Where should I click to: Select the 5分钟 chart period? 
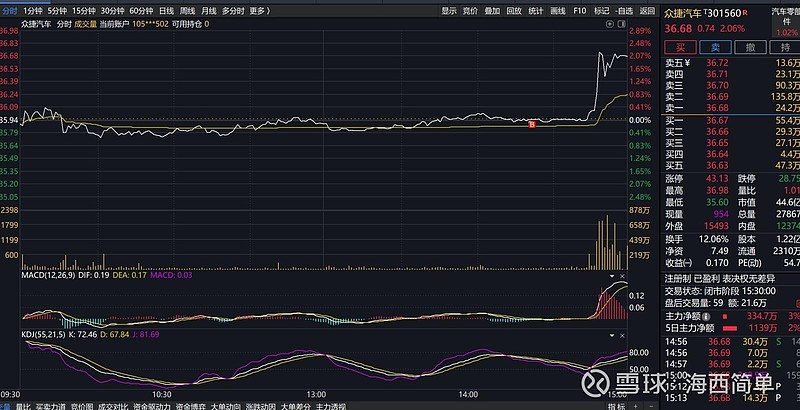pyautogui.click(x=57, y=11)
